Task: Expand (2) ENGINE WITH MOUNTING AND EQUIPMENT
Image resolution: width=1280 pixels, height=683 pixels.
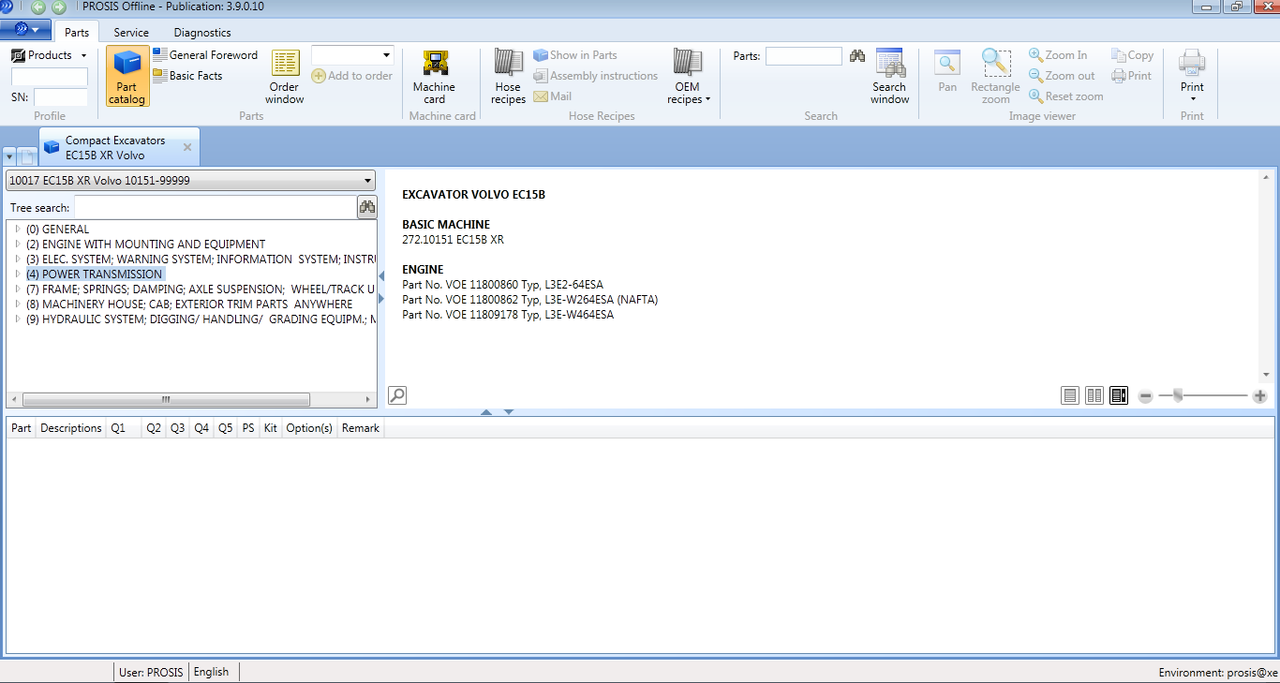Action: [x=17, y=244]
